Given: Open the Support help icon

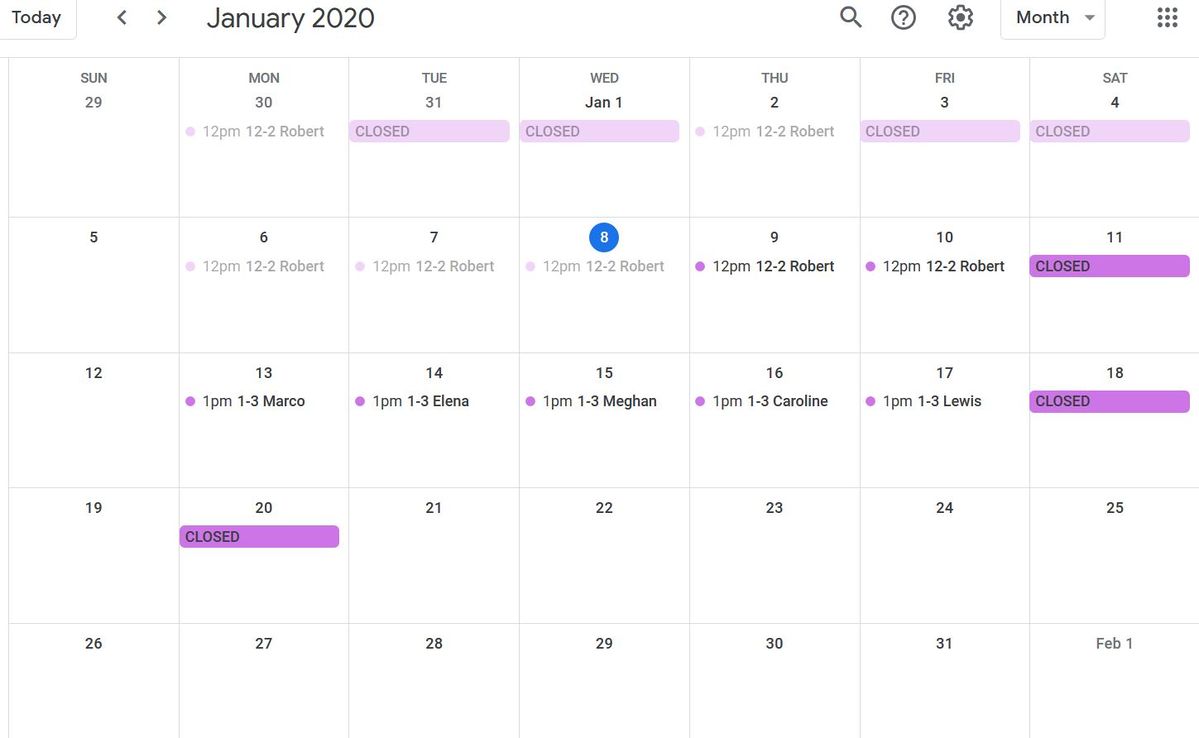Looking at the screenshot, I should pos(903,17).
